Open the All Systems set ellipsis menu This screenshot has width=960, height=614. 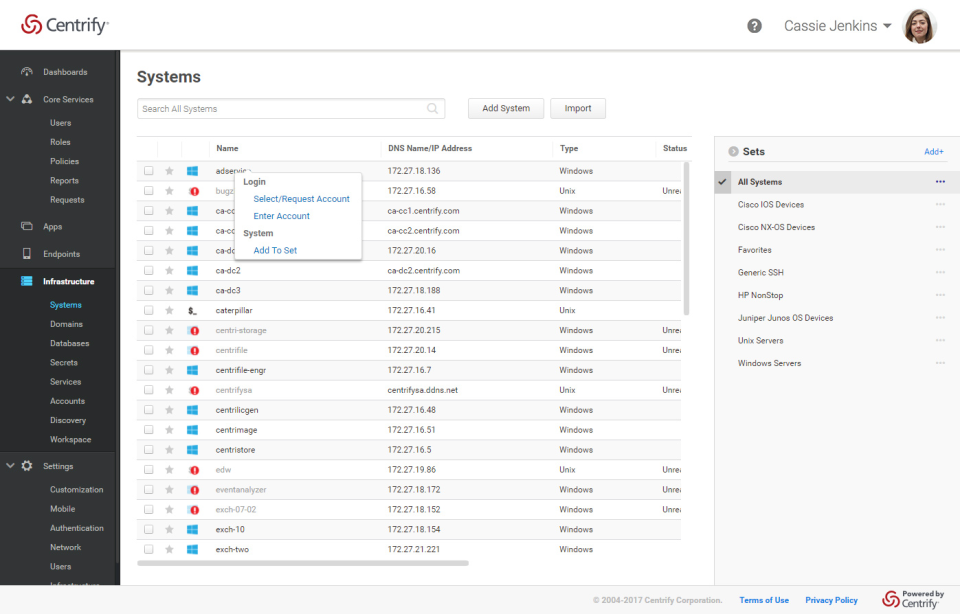tap(940, 182)
